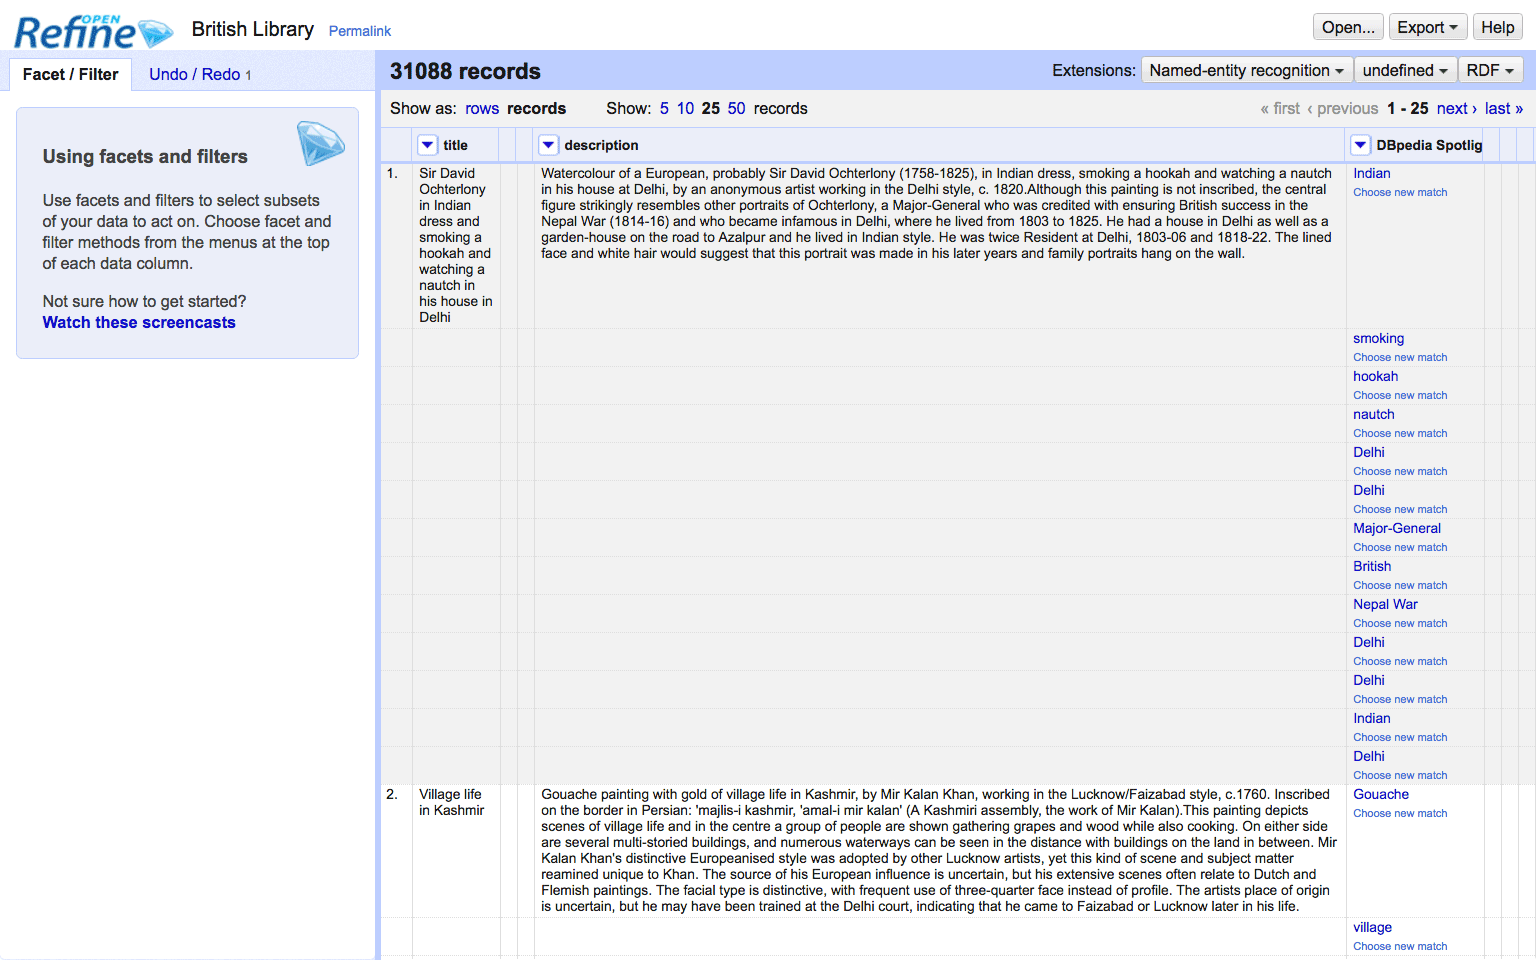Viewport: 1536px width, 960px height.
Task: Open the DBpedia Spotlight column menu arrow
Action: (x=1360, y=145)
